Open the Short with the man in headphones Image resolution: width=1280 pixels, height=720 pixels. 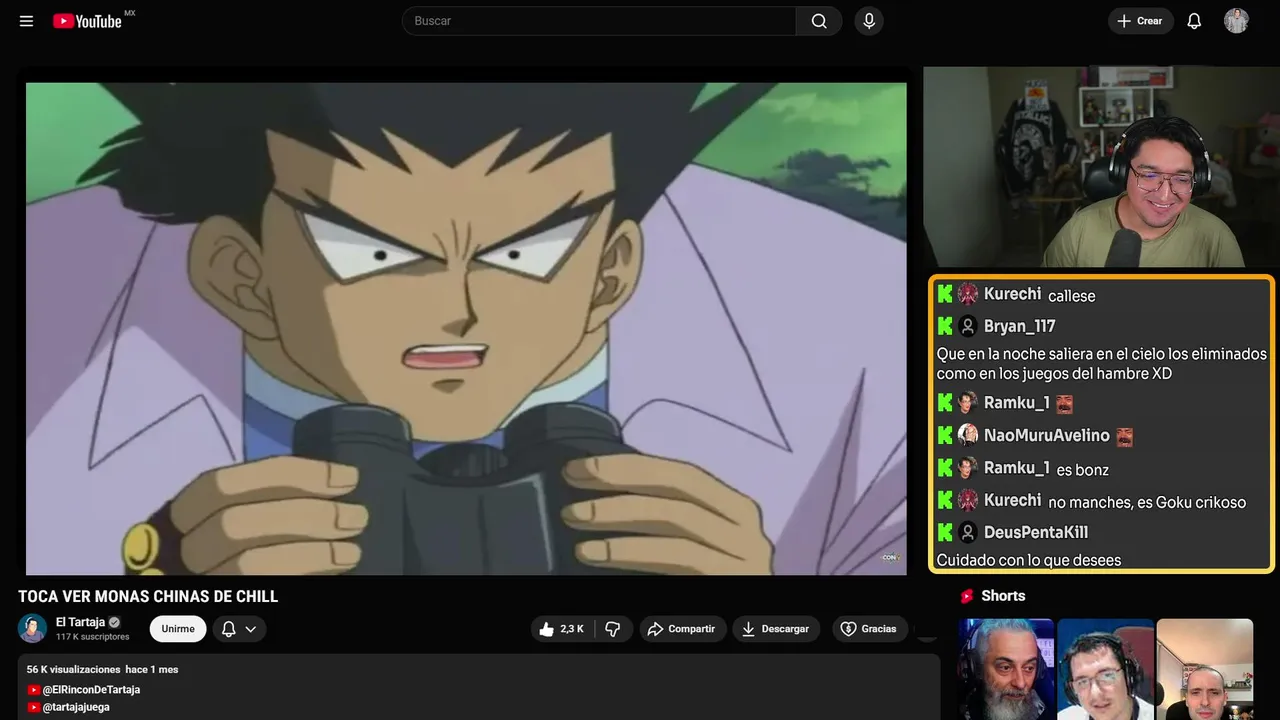click(x=1105, y=669)
